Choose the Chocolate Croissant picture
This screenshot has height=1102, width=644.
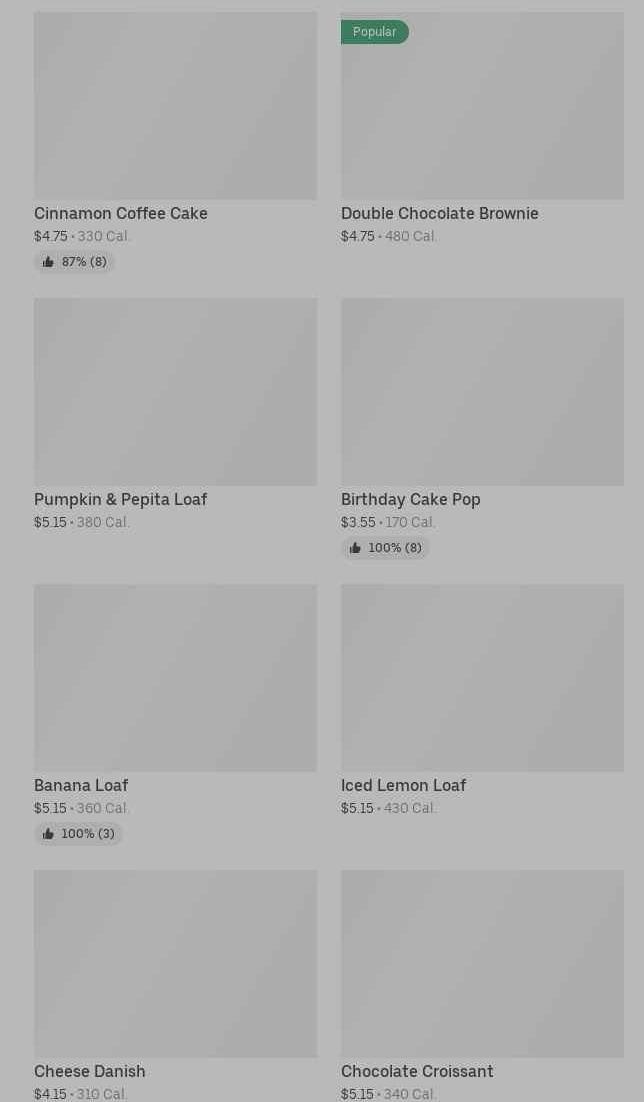(x=482, y=964)
